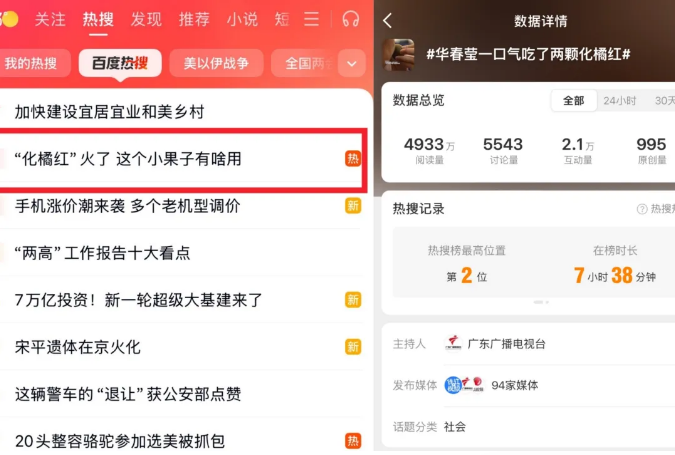Select the 全部 time range option
675x455 pixels.
(x=573, y=101)
